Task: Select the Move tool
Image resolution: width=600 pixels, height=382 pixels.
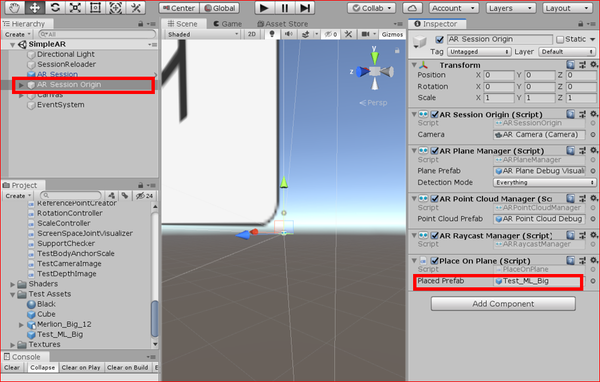Action: tap(35, 8)
